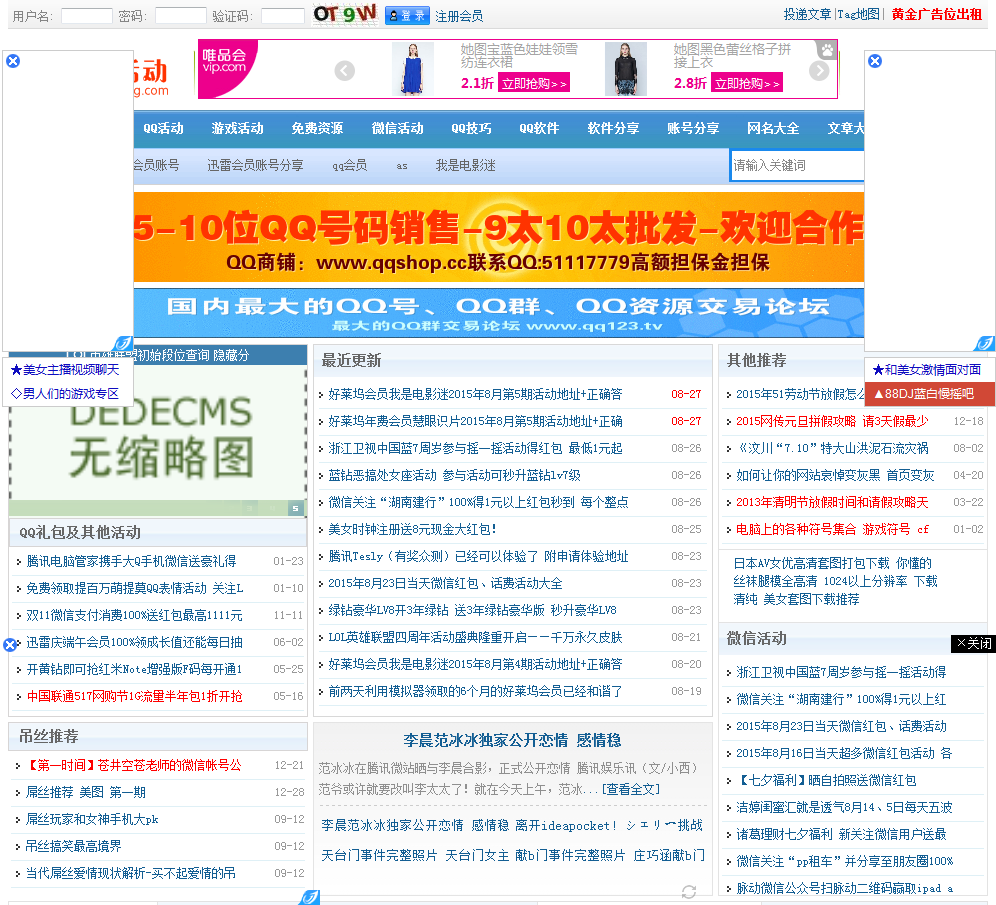Click the ★美女主播视频聊天 link

pyautogui.click(x=65, y=370)
